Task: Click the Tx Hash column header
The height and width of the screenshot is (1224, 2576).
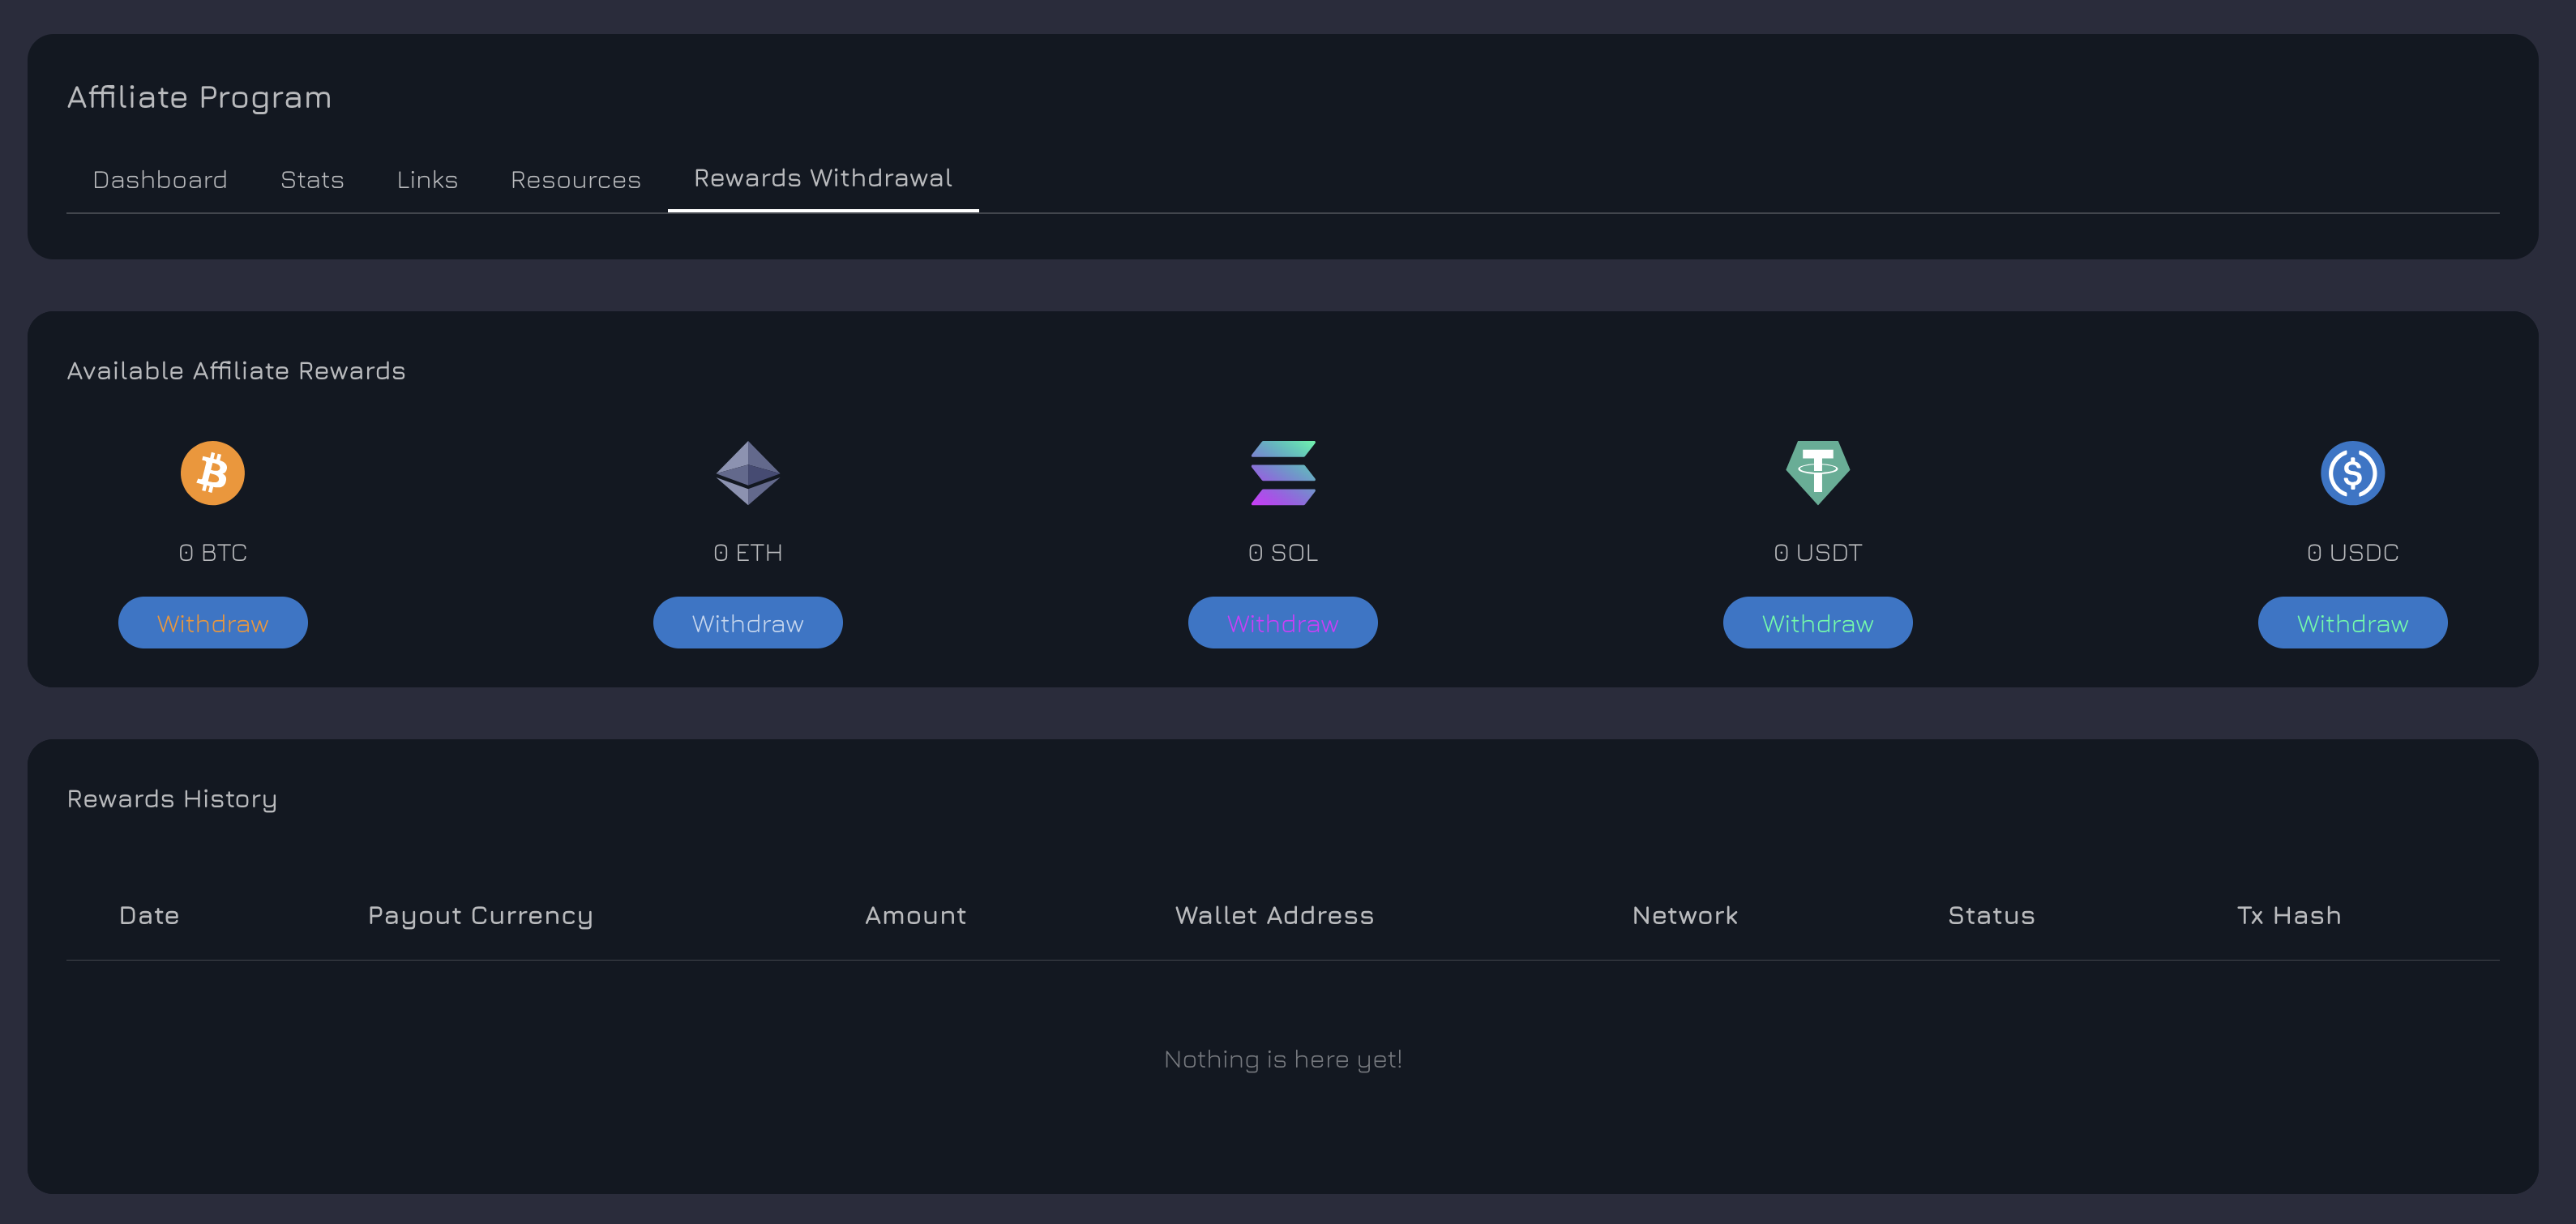Action: click(2287, 915)
